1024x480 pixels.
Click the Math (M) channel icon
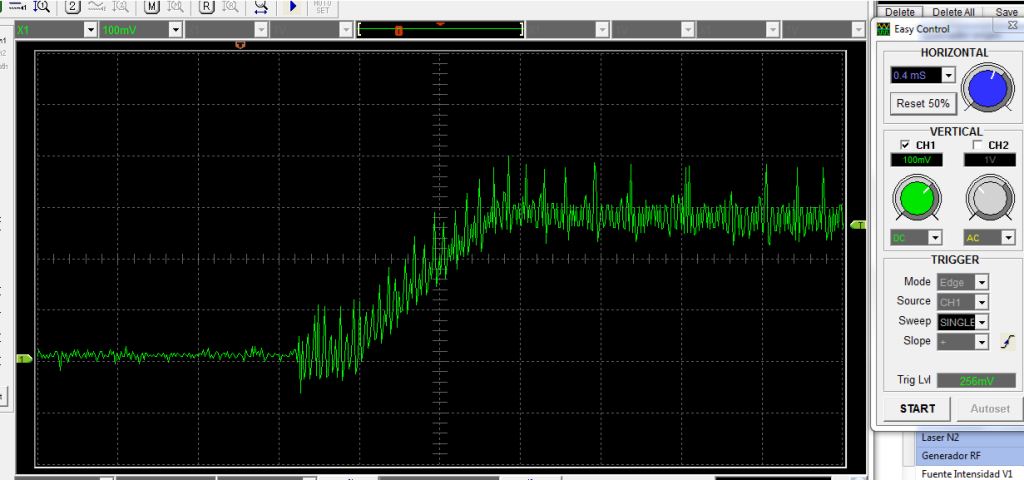[x=151, y=6]
